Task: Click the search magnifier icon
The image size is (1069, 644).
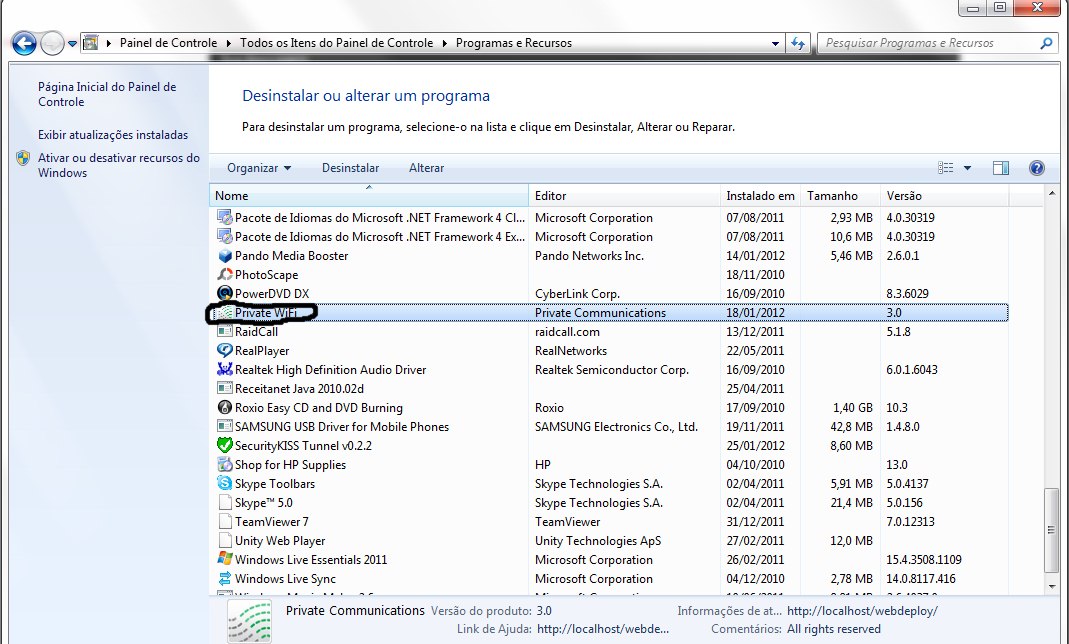Action: [1047, 43]
